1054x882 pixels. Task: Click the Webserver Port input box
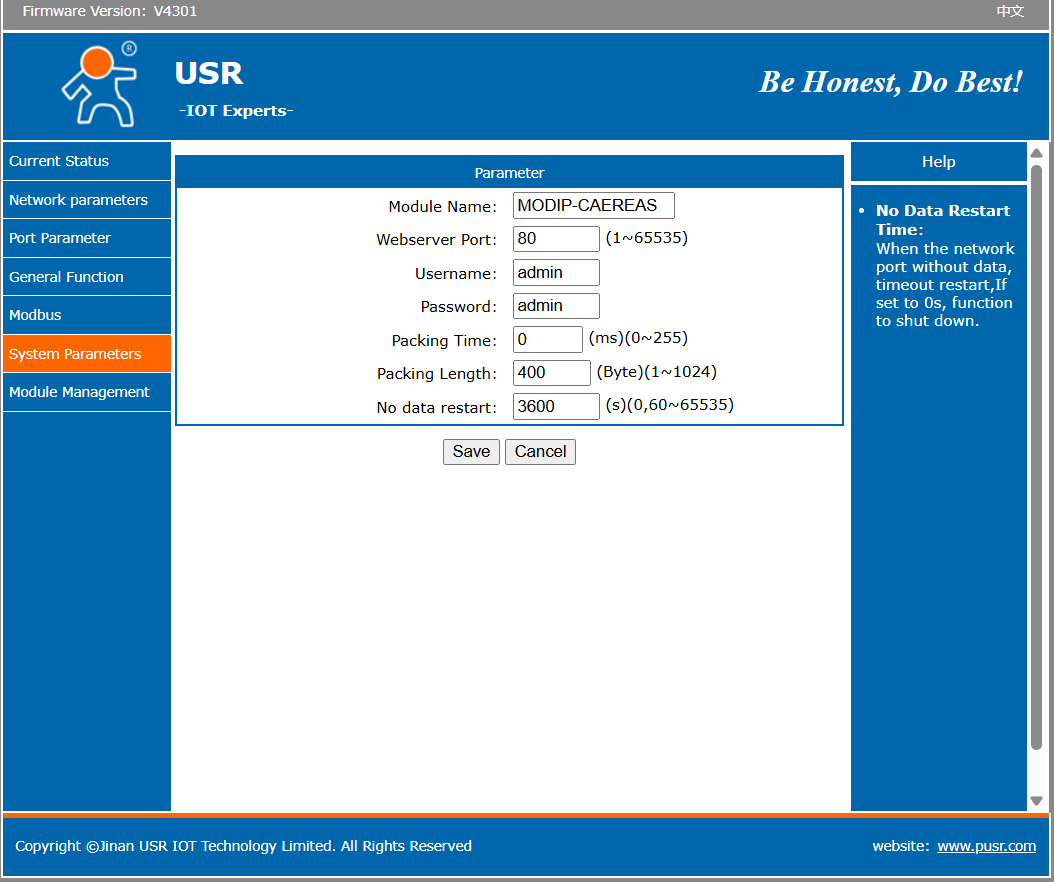(556, 238)
